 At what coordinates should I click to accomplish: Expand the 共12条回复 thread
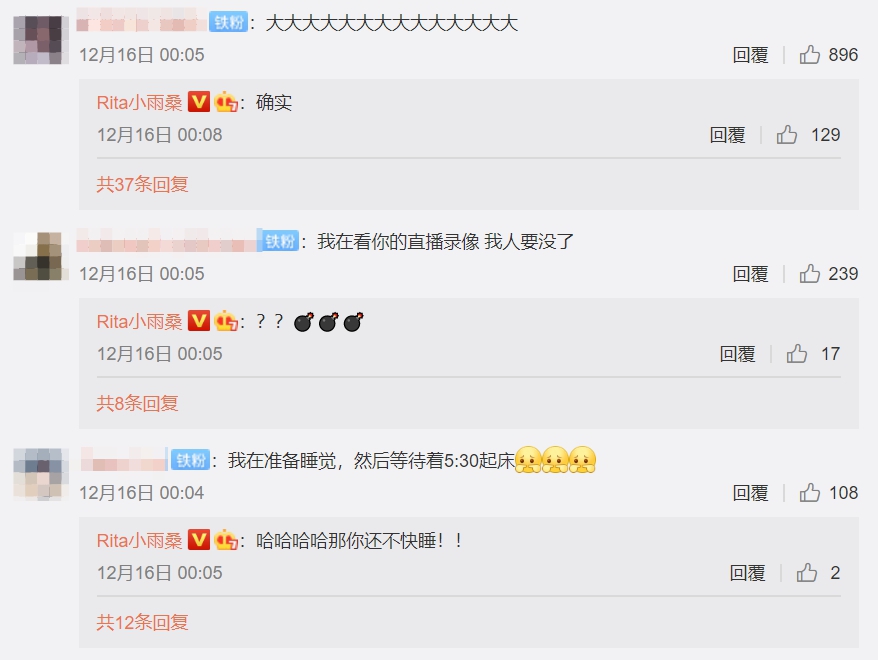(x=142, y=621)
